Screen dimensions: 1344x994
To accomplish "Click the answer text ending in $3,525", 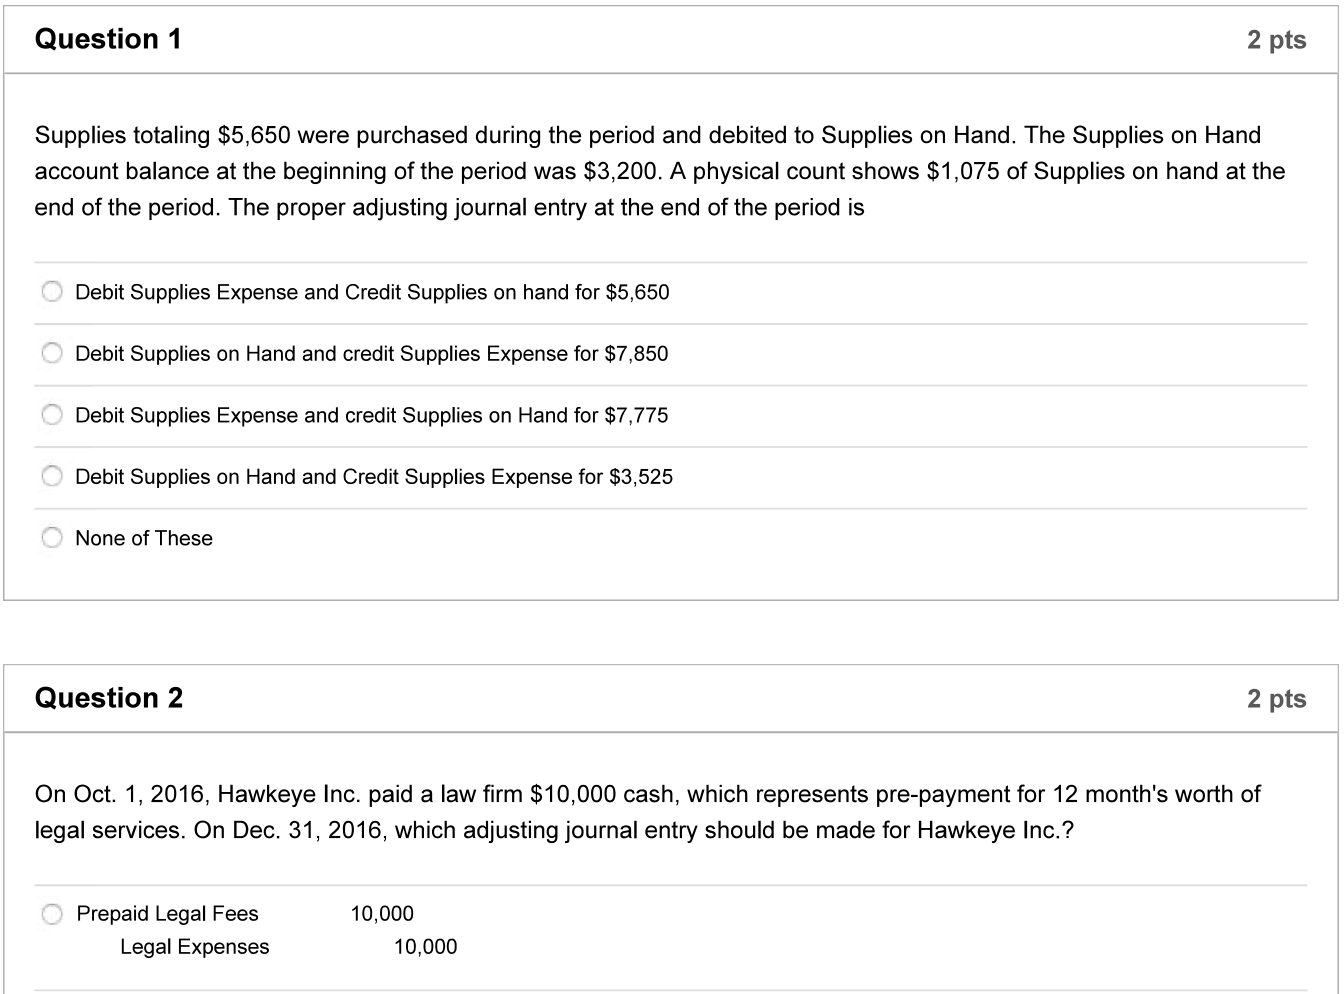I will (374, 477).
